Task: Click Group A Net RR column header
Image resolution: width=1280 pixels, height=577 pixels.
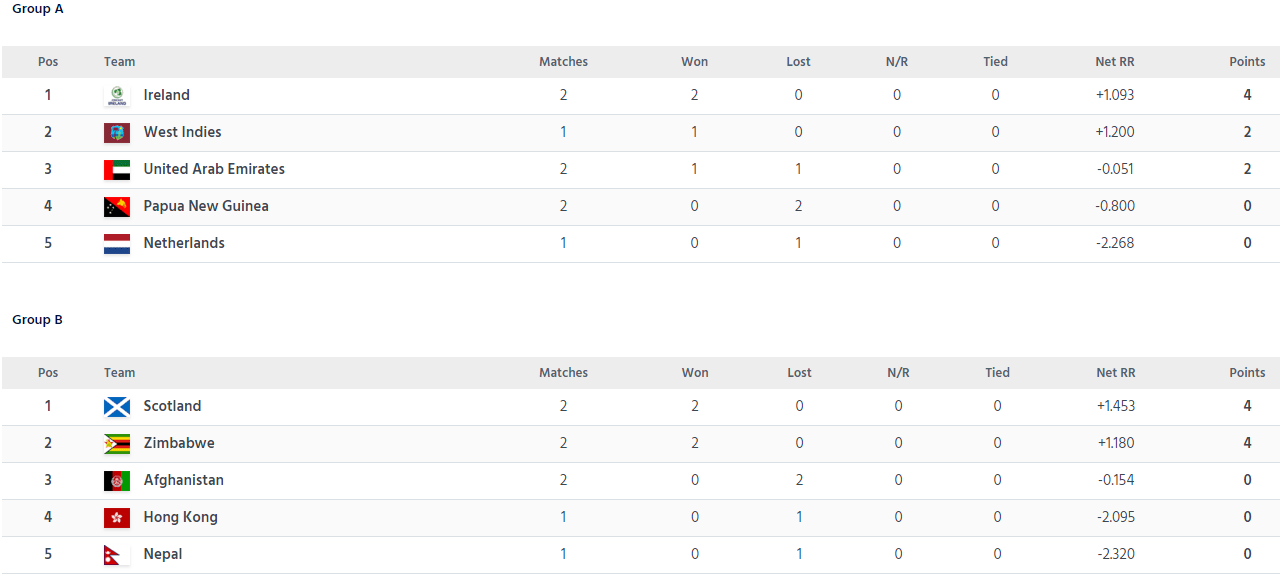Action: point(1114,62)
